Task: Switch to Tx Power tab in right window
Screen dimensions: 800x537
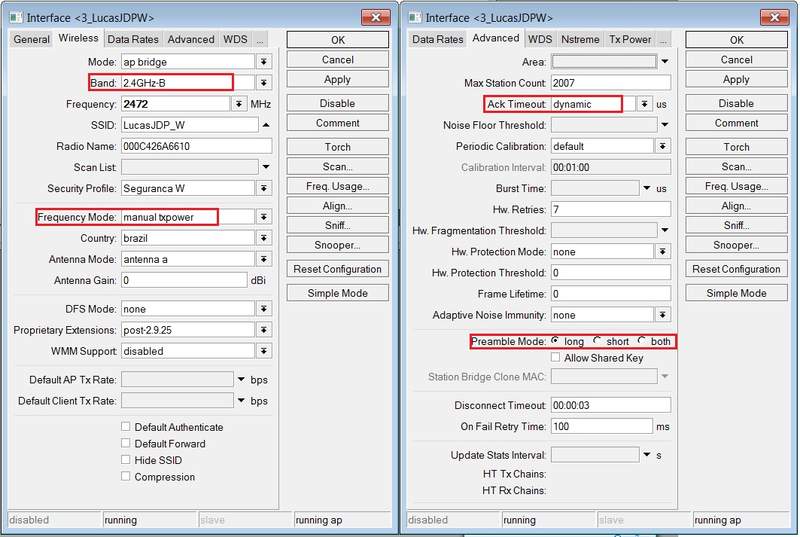Action: (x=630, y=39)
